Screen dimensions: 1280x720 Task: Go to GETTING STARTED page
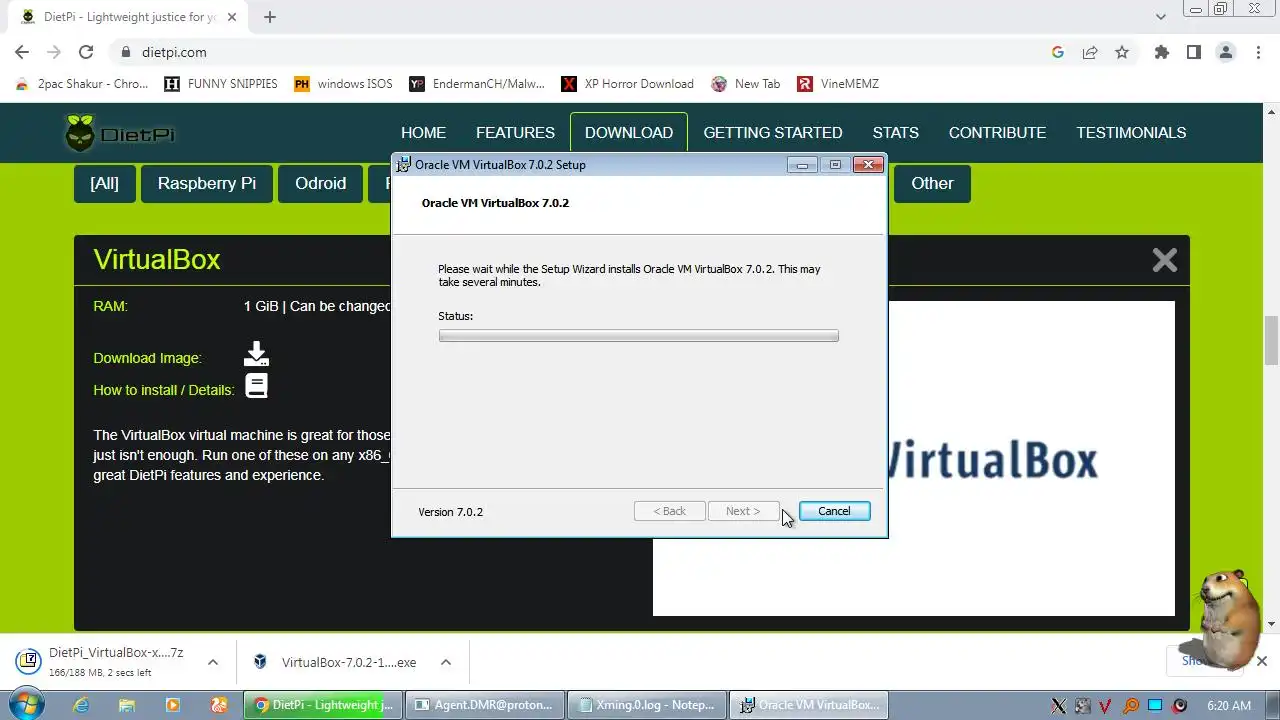(x=773, y=133)
